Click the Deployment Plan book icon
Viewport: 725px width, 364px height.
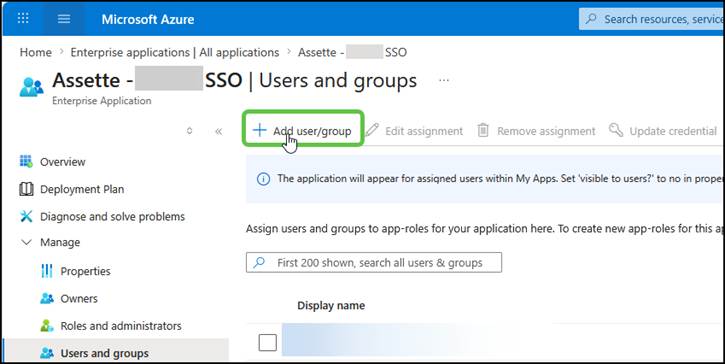click(26, 189)
